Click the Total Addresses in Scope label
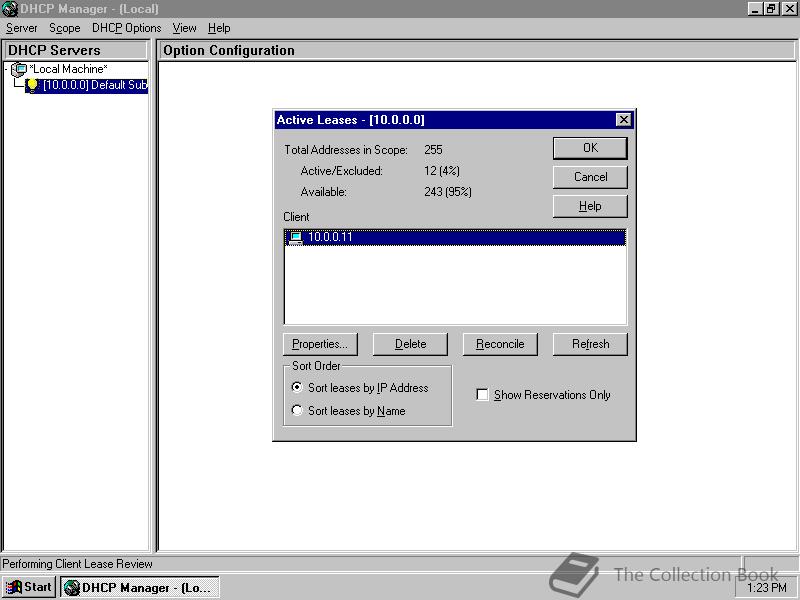 tap(345, 150)
